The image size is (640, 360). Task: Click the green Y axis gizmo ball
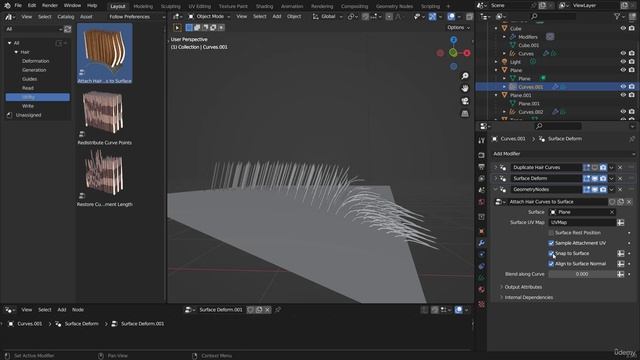click(453, 53)
